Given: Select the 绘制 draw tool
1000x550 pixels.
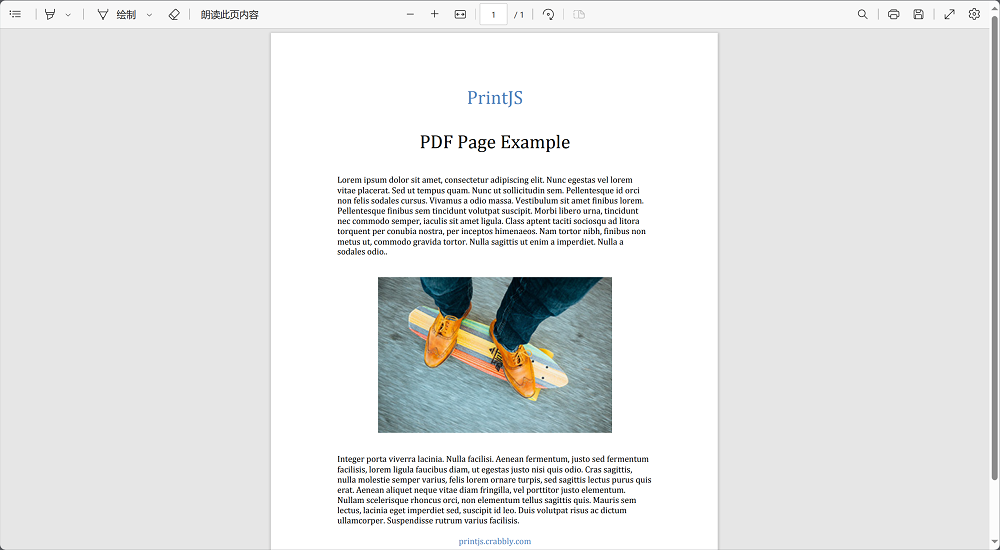Looking at the screenshot, I should point(117,14).
